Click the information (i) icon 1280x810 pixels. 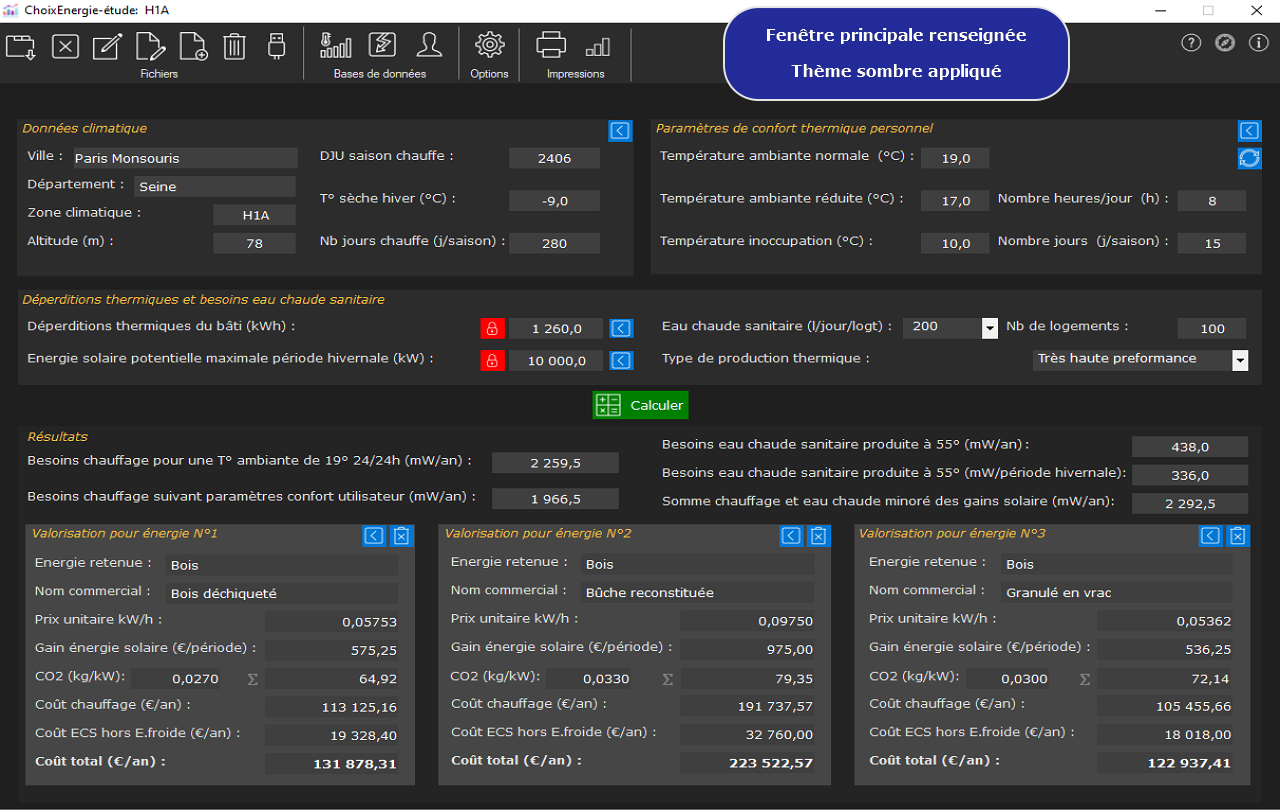(x=1259, y=43)
